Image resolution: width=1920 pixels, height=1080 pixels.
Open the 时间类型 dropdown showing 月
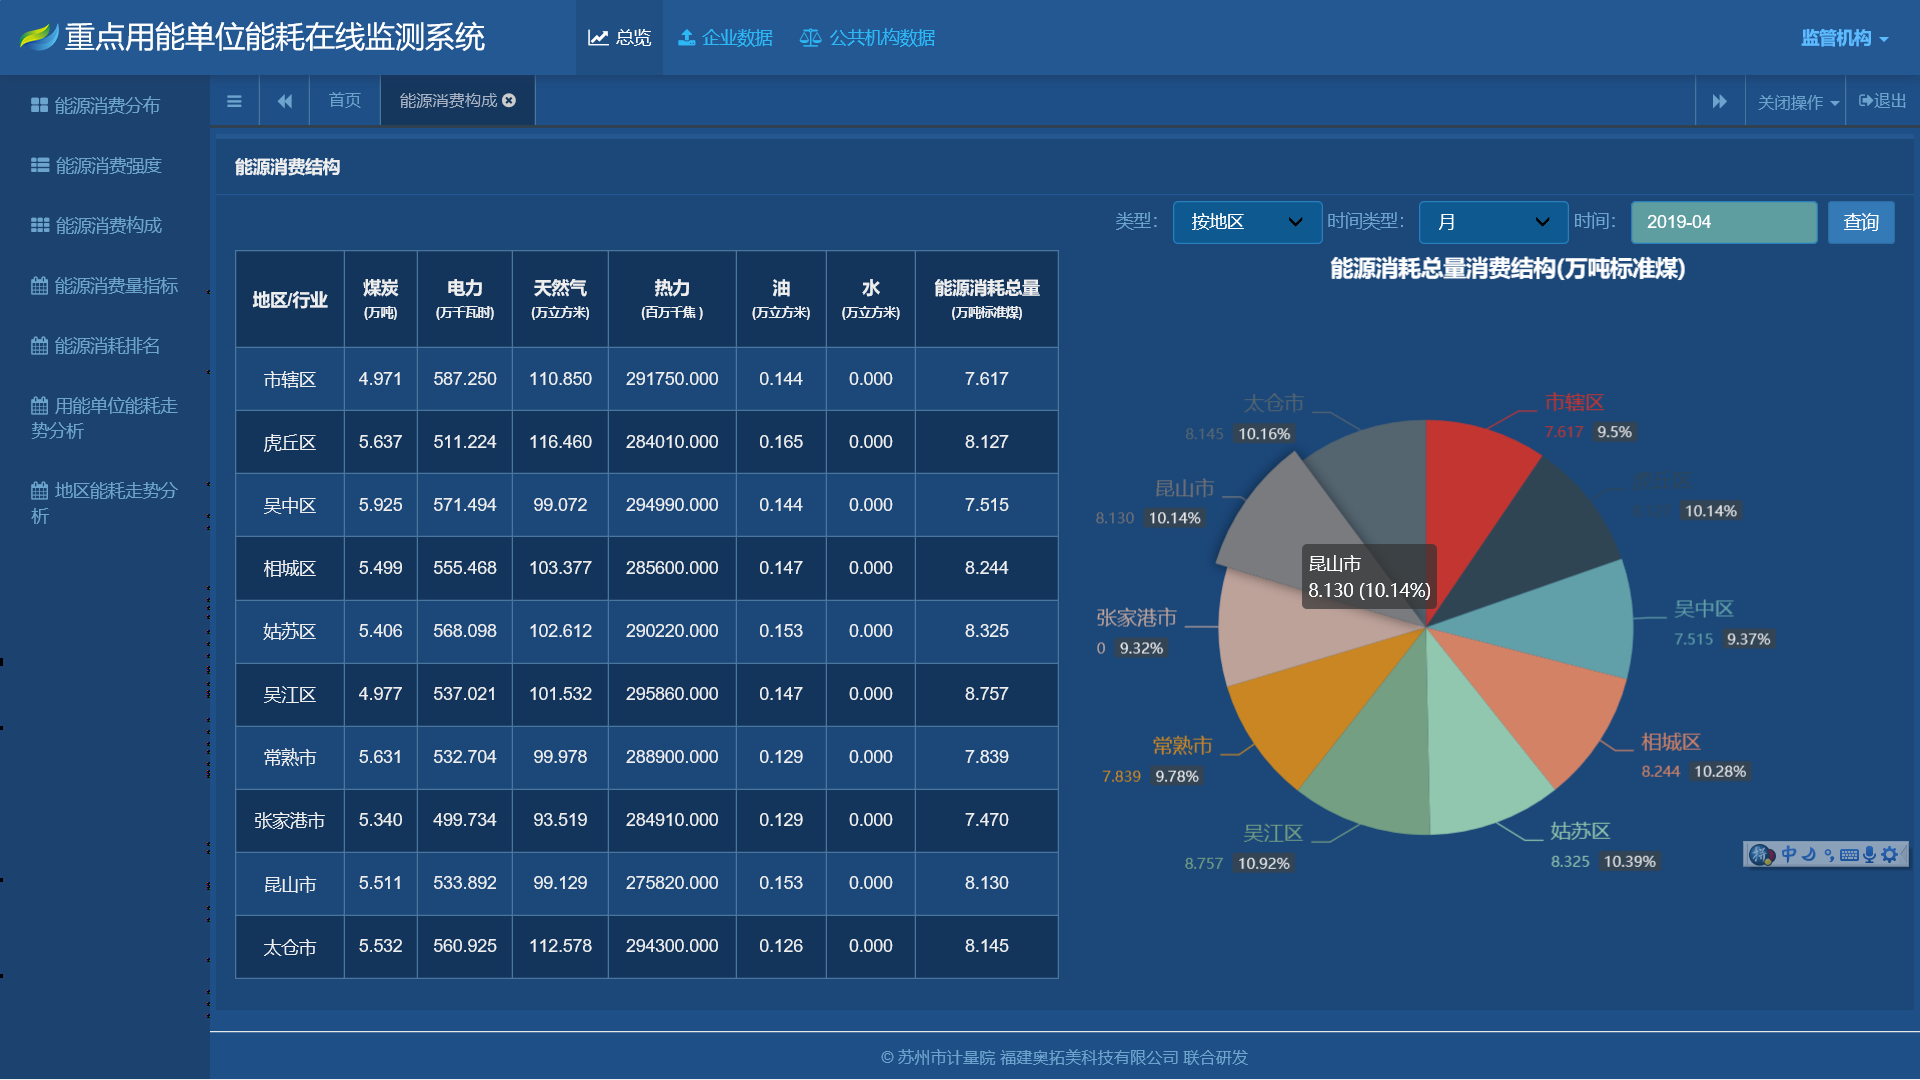pyautogui.click(x=1492, y=222)
